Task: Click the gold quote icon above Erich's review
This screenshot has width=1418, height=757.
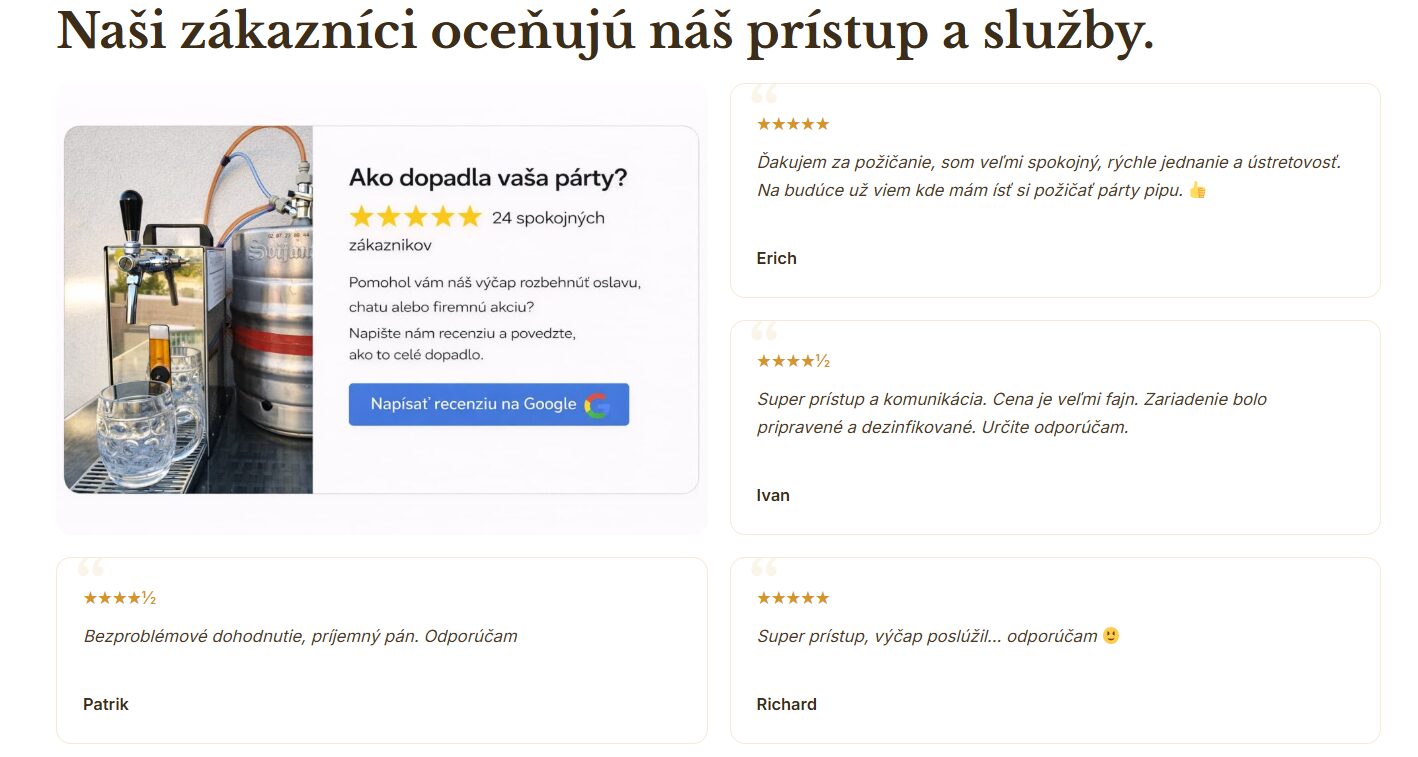Action: coord(763,96)
